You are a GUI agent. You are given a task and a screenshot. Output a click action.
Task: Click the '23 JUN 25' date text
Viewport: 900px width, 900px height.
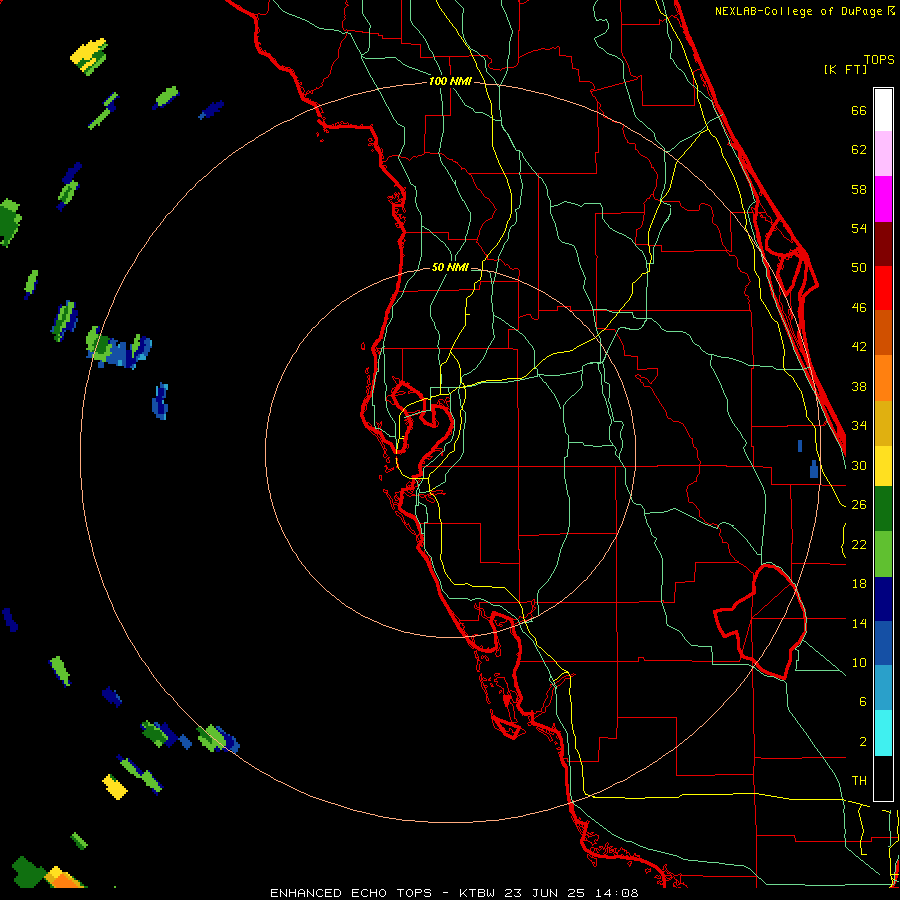pyautogui.click(x=544, y=893)
